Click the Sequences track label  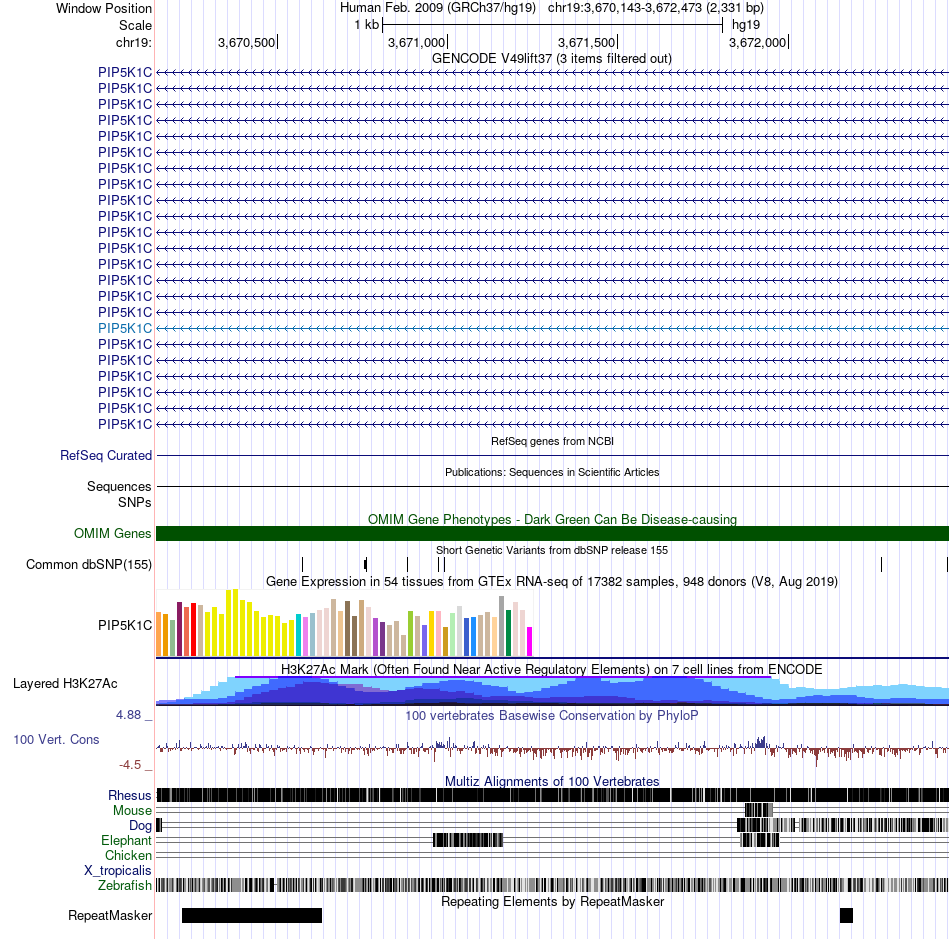pos(119,486)
